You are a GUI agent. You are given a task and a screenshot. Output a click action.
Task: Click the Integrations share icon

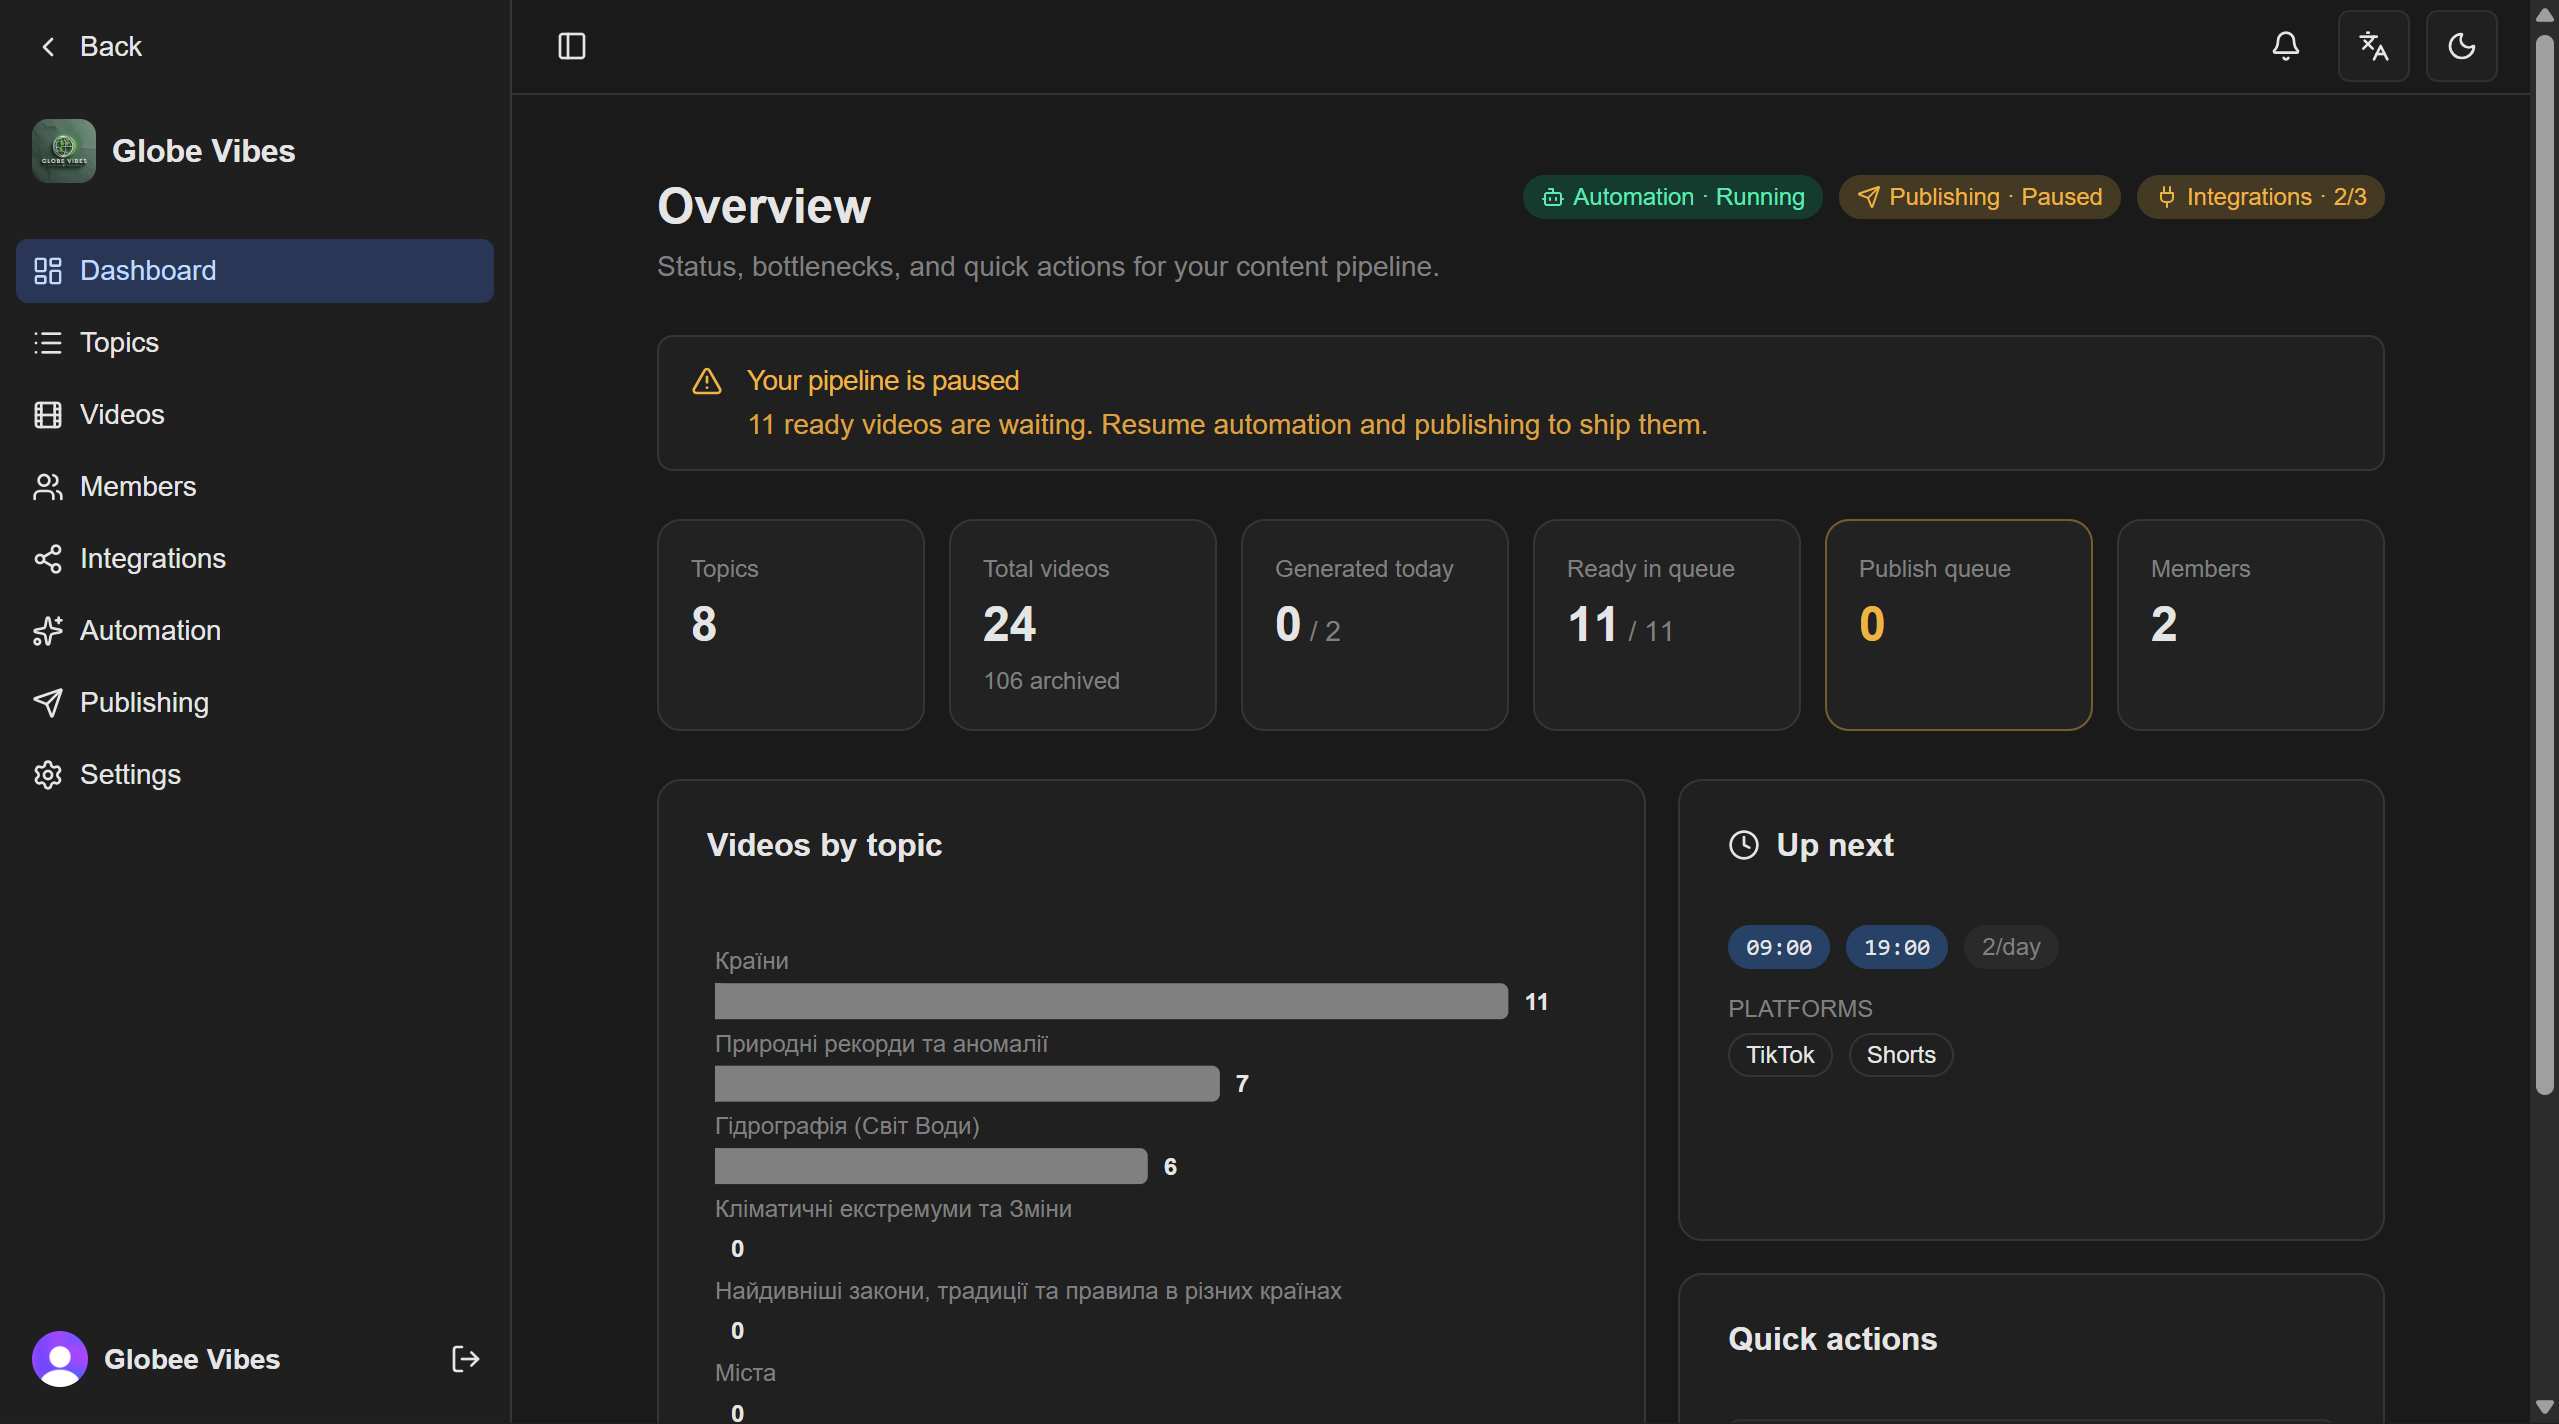(x=48, y=559)
